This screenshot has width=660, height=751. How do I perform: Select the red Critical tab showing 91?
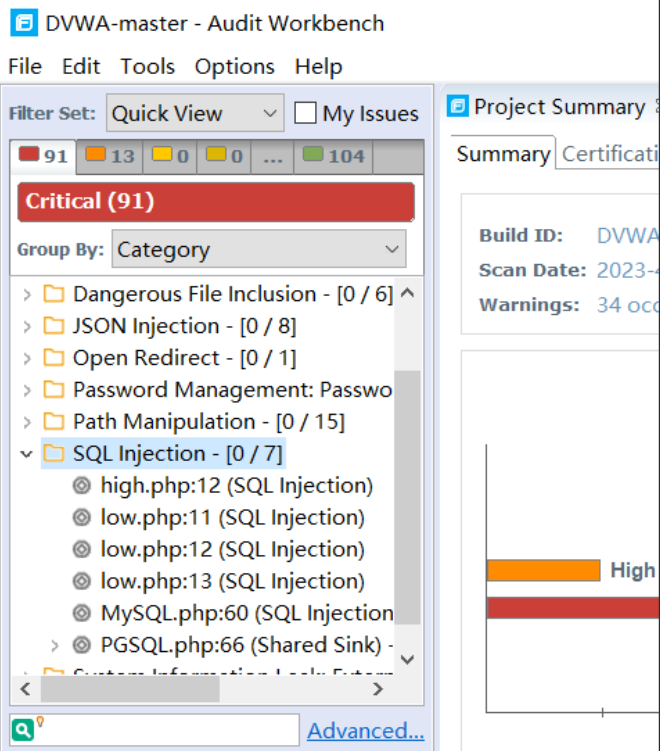tap(43, 156)
